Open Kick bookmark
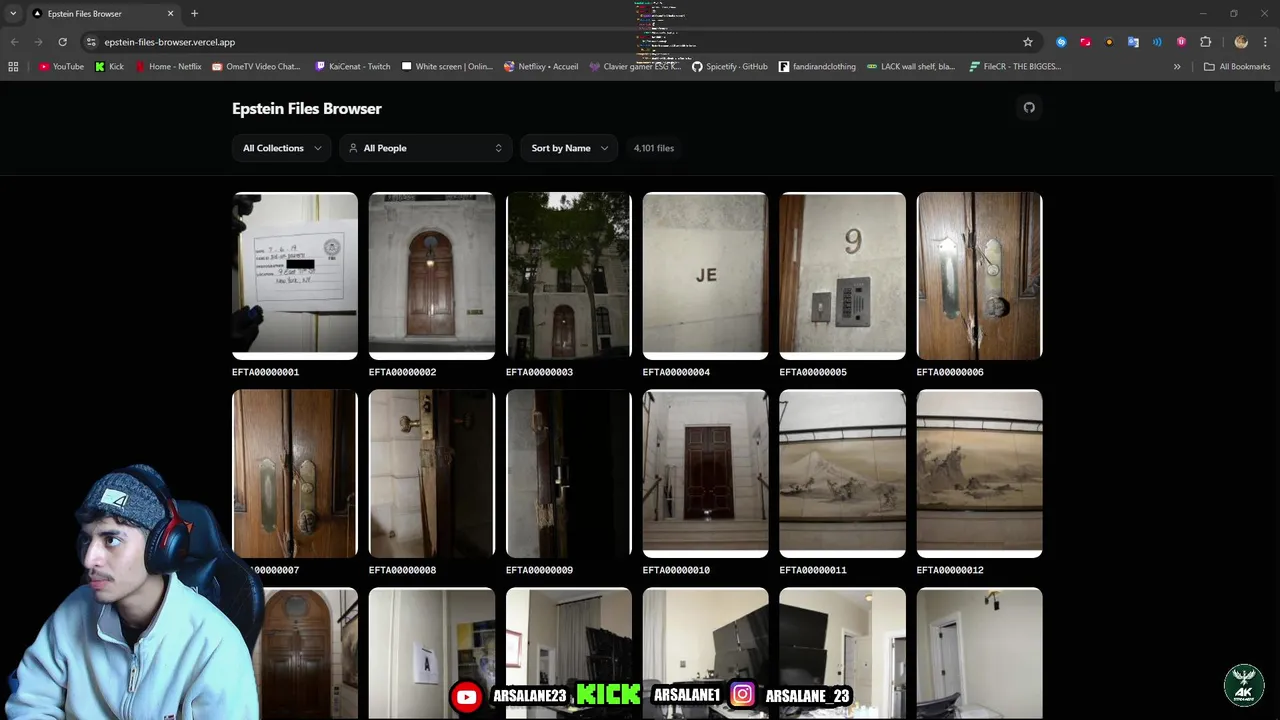The image size is (1280, 720). click(109, 67)
